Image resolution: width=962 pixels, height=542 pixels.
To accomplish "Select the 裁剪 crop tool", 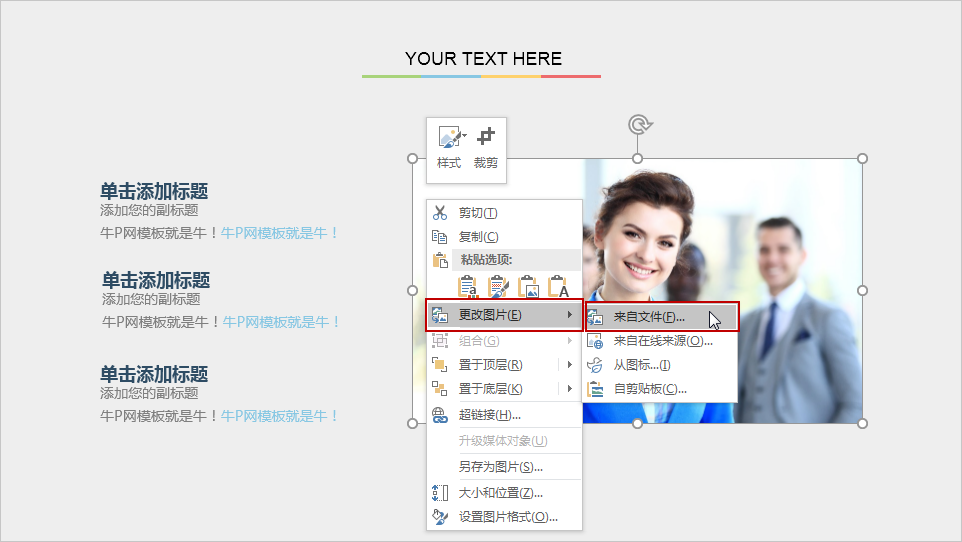I will tap(486, 136).
